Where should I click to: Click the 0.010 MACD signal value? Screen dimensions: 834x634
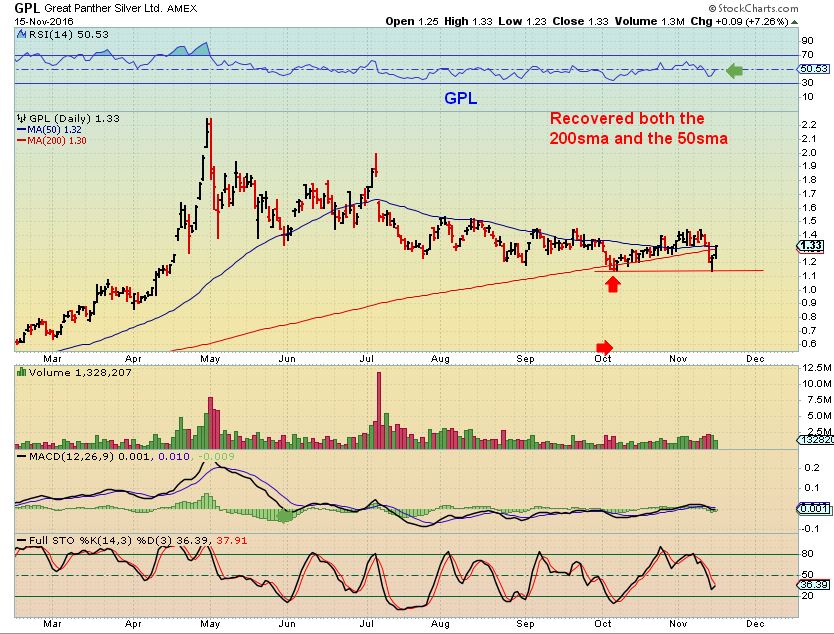[x=174, y=456]
